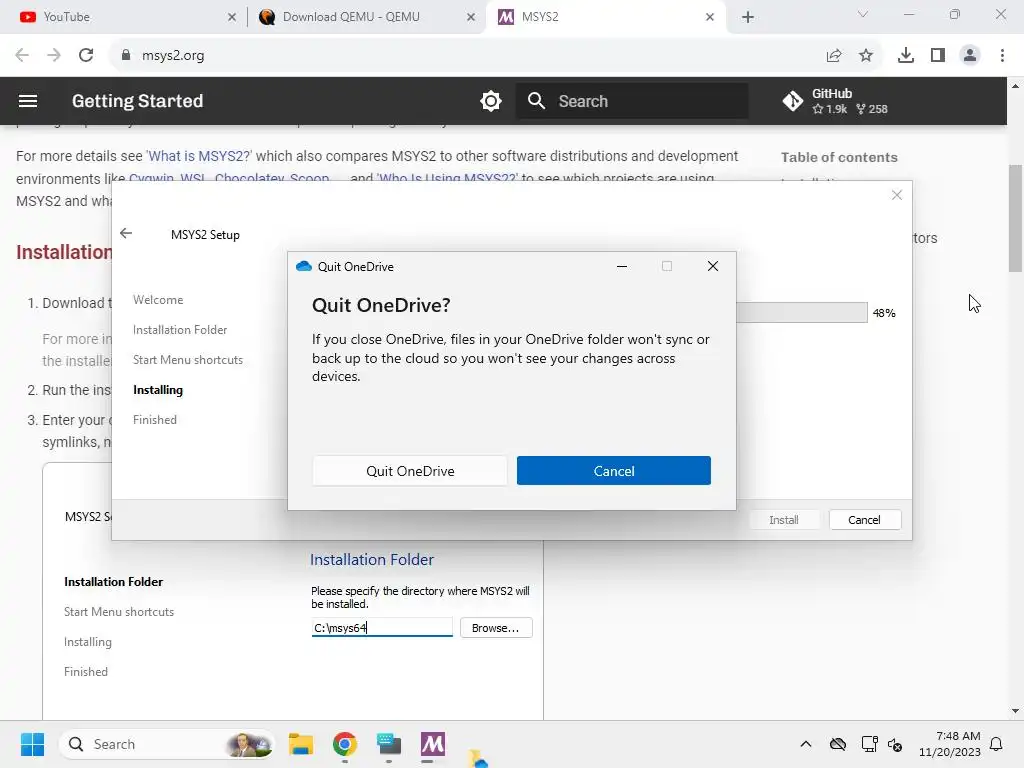Toggle the light/dark theme icon
This screenshot has width=1024, height=768.
490,101
